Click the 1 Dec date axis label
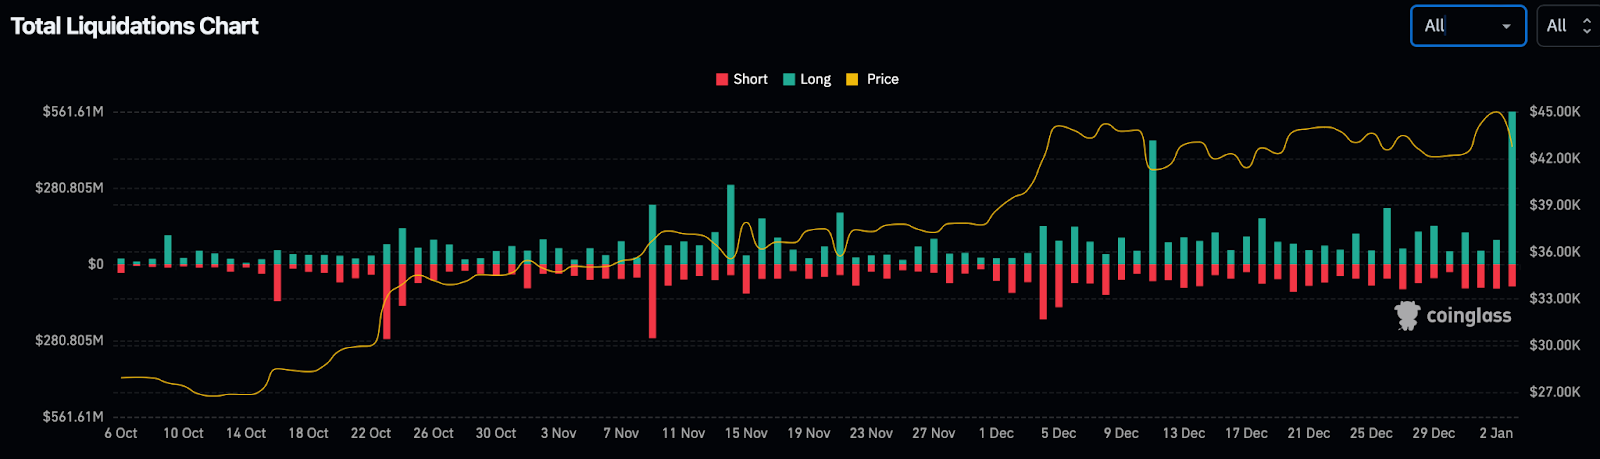1600x459 pixels. click(996, 434)
